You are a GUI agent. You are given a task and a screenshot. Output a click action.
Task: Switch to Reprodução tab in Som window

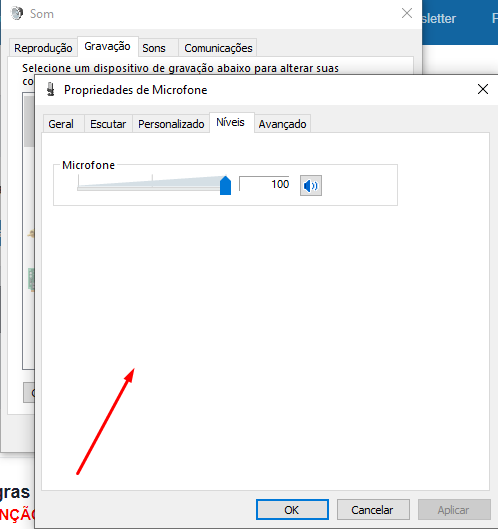[x=43, y=48]
